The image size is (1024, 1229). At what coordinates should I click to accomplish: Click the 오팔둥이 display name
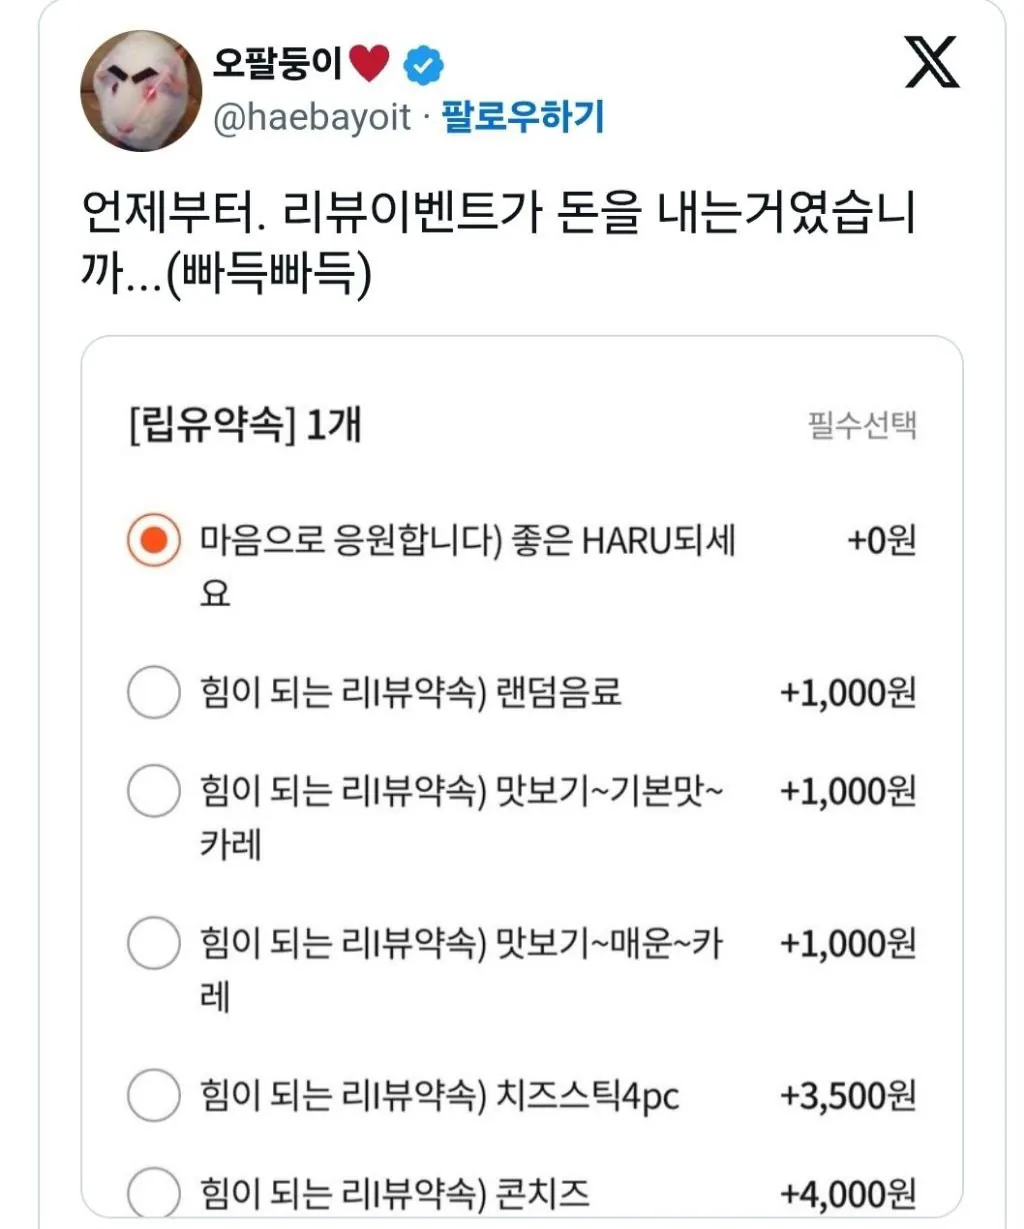click(277, 64)
